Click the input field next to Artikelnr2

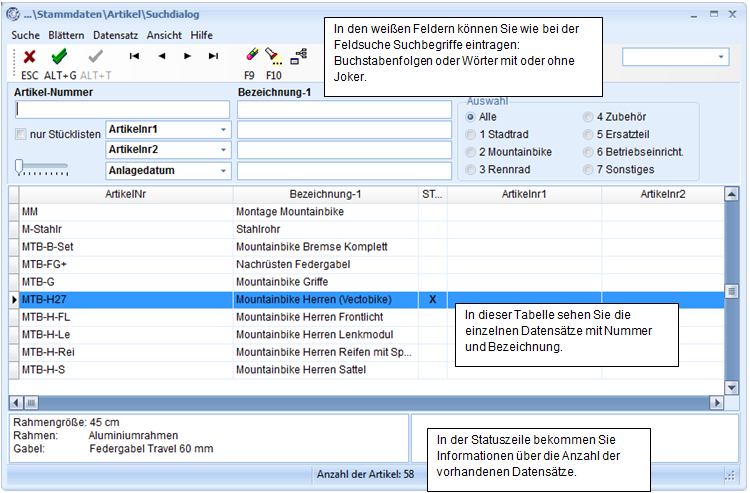(344, 150)
